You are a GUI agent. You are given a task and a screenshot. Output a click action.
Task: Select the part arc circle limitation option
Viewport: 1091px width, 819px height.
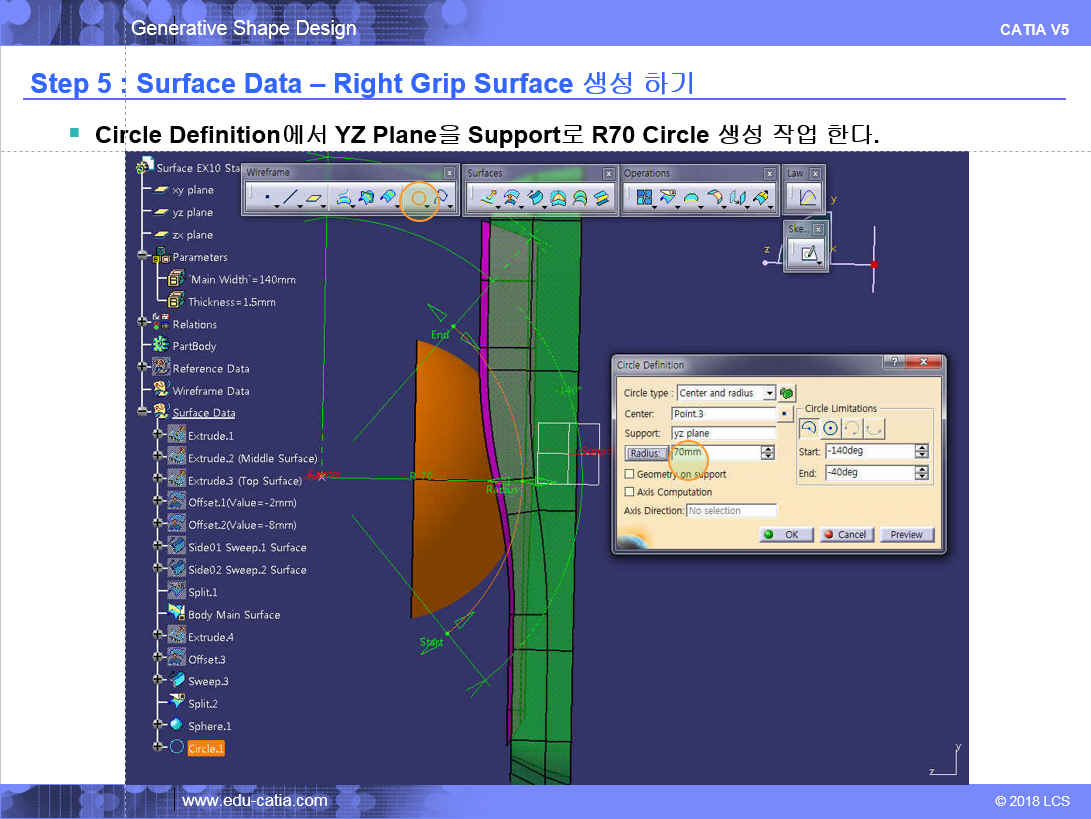(x=809, y=428)
